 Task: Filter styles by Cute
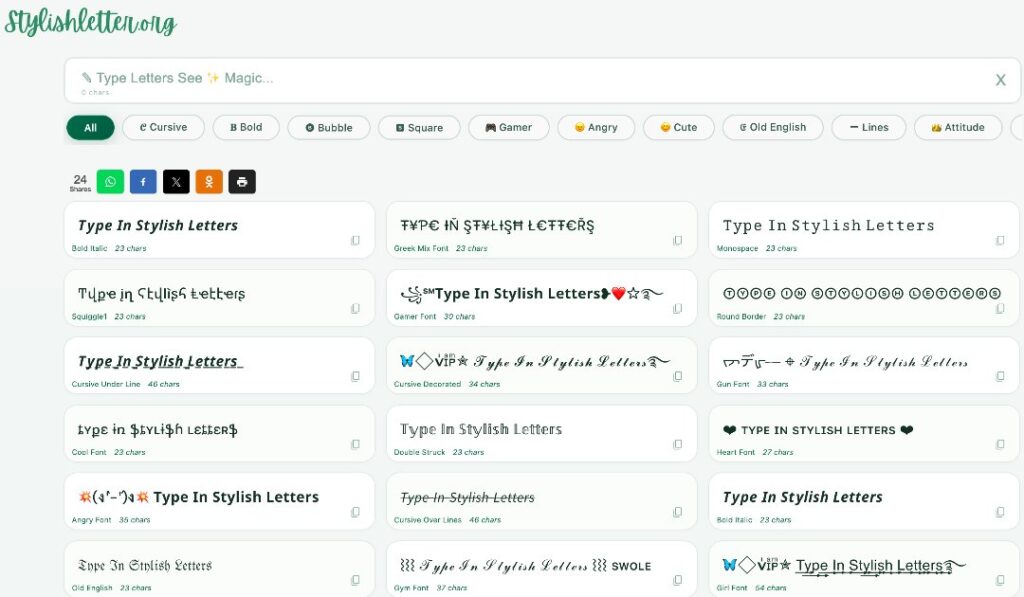click(x=679, y=127)
